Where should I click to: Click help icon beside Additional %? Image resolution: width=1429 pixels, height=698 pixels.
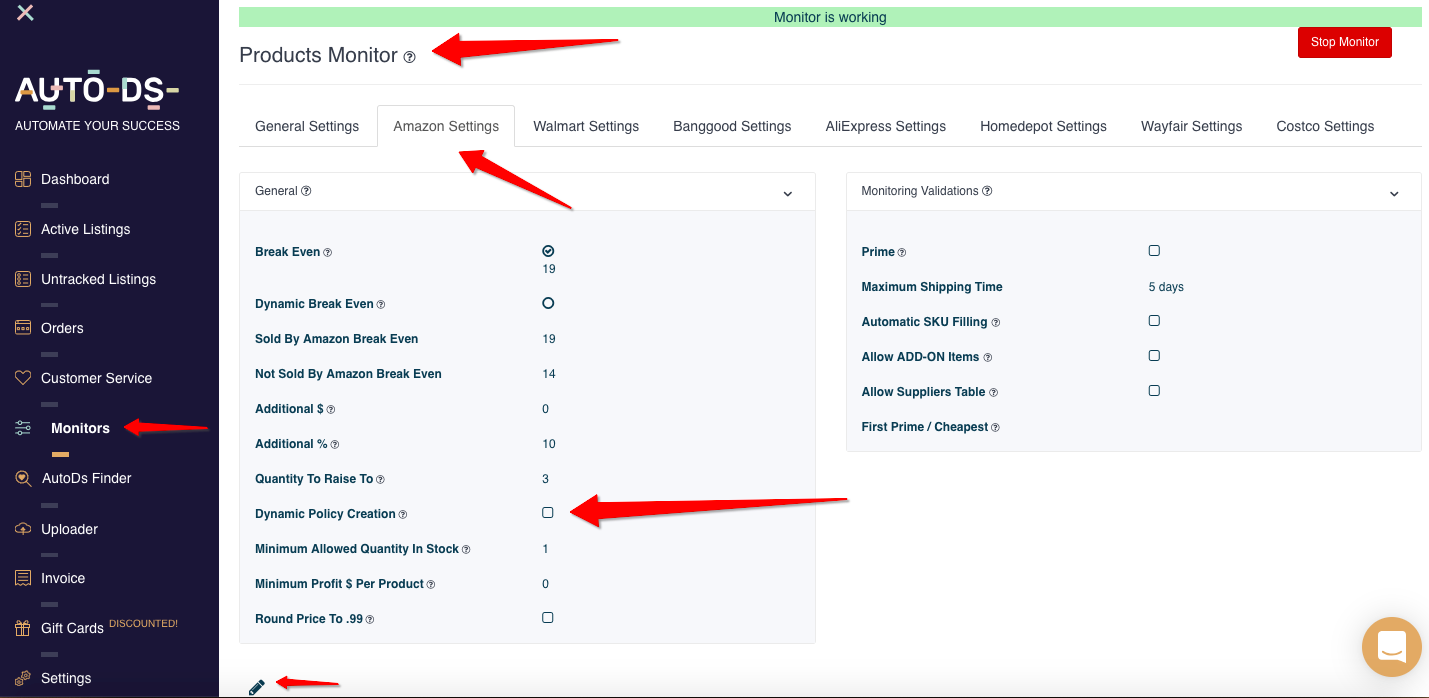(x=335, y=445)
